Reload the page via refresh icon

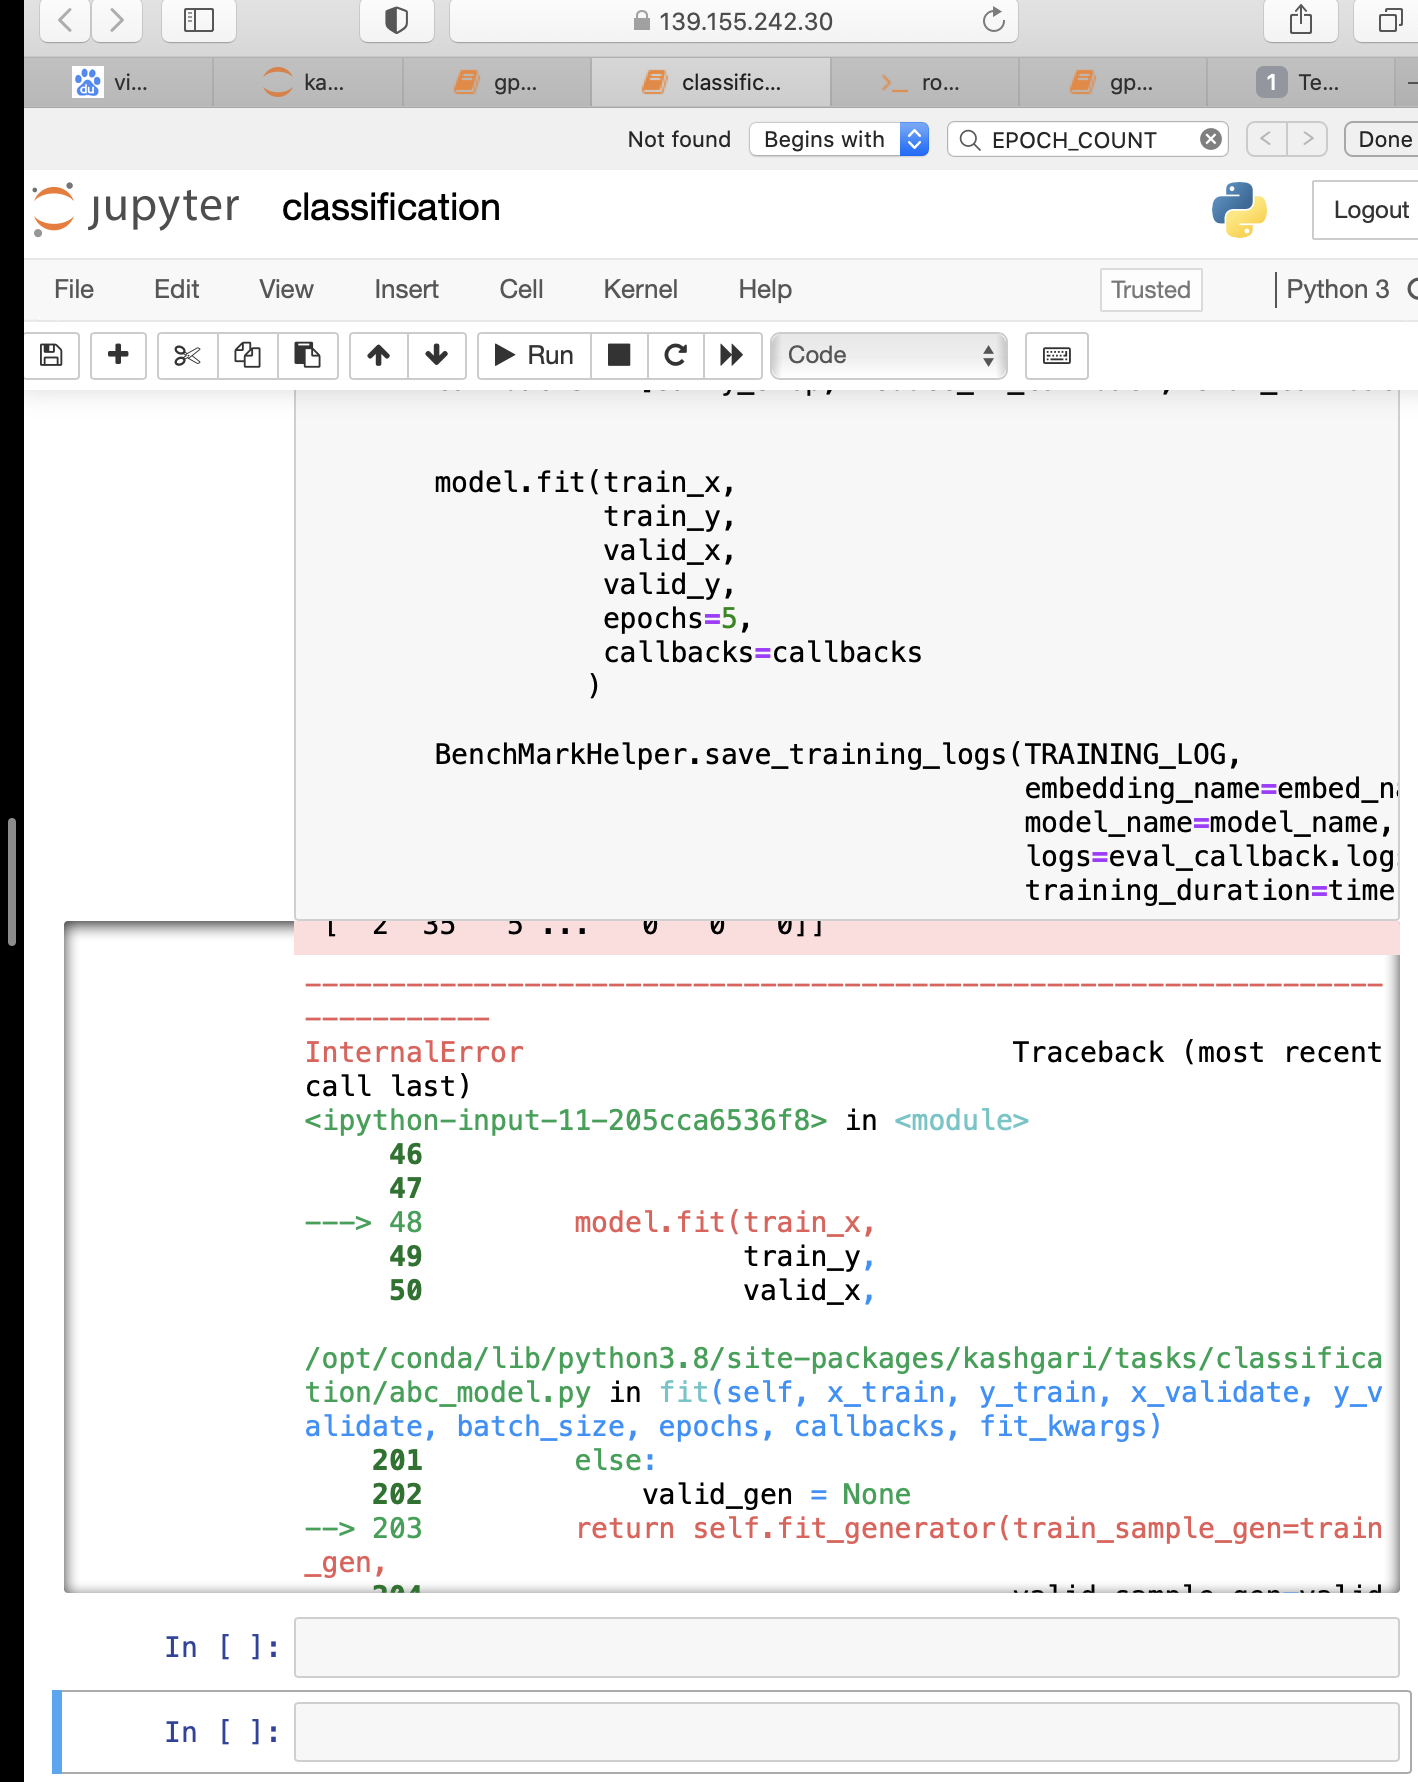(993, 20)
